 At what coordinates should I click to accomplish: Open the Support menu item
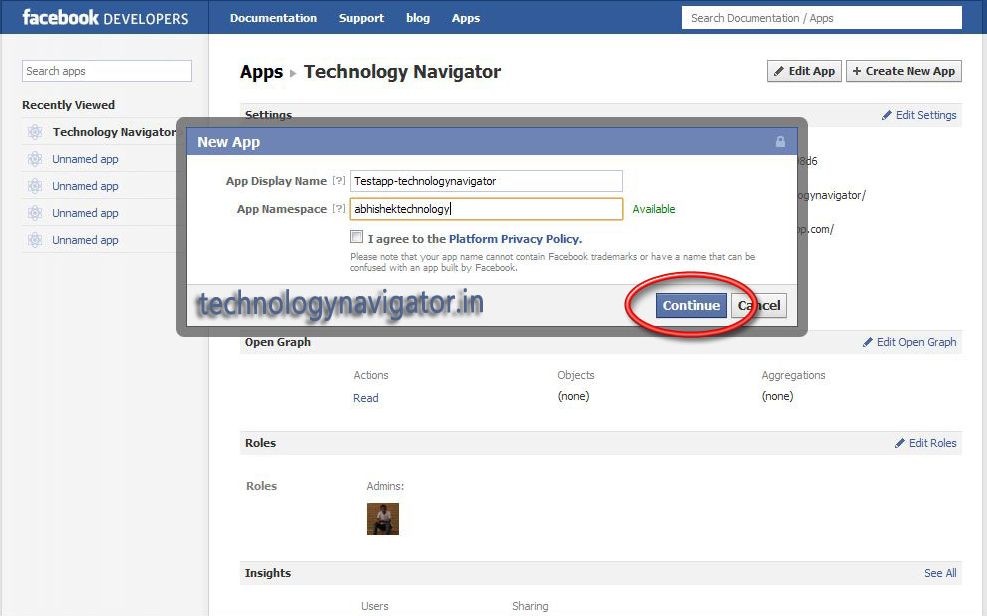(x=361, y=18)
